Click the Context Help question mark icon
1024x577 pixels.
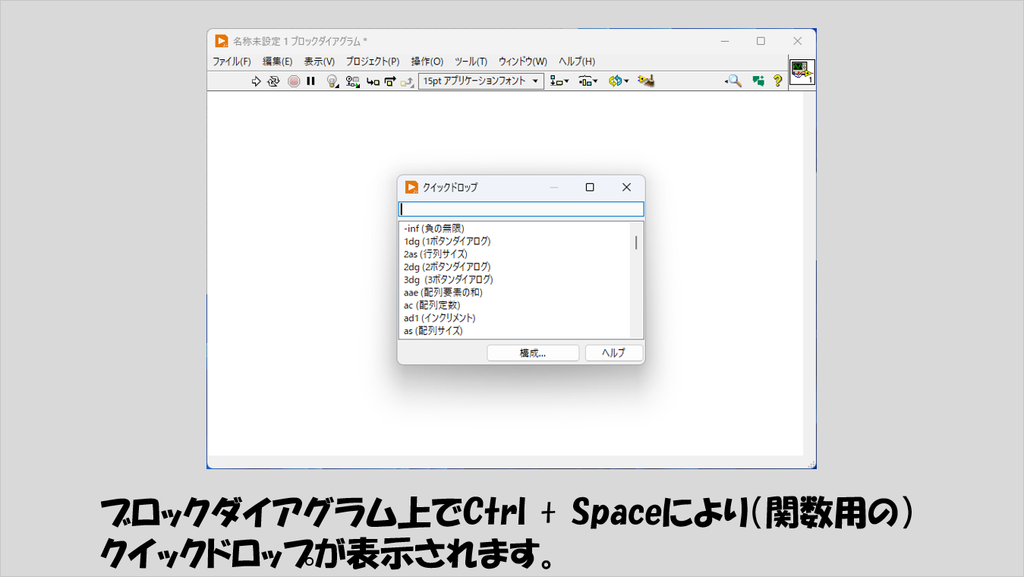point(777,81)
